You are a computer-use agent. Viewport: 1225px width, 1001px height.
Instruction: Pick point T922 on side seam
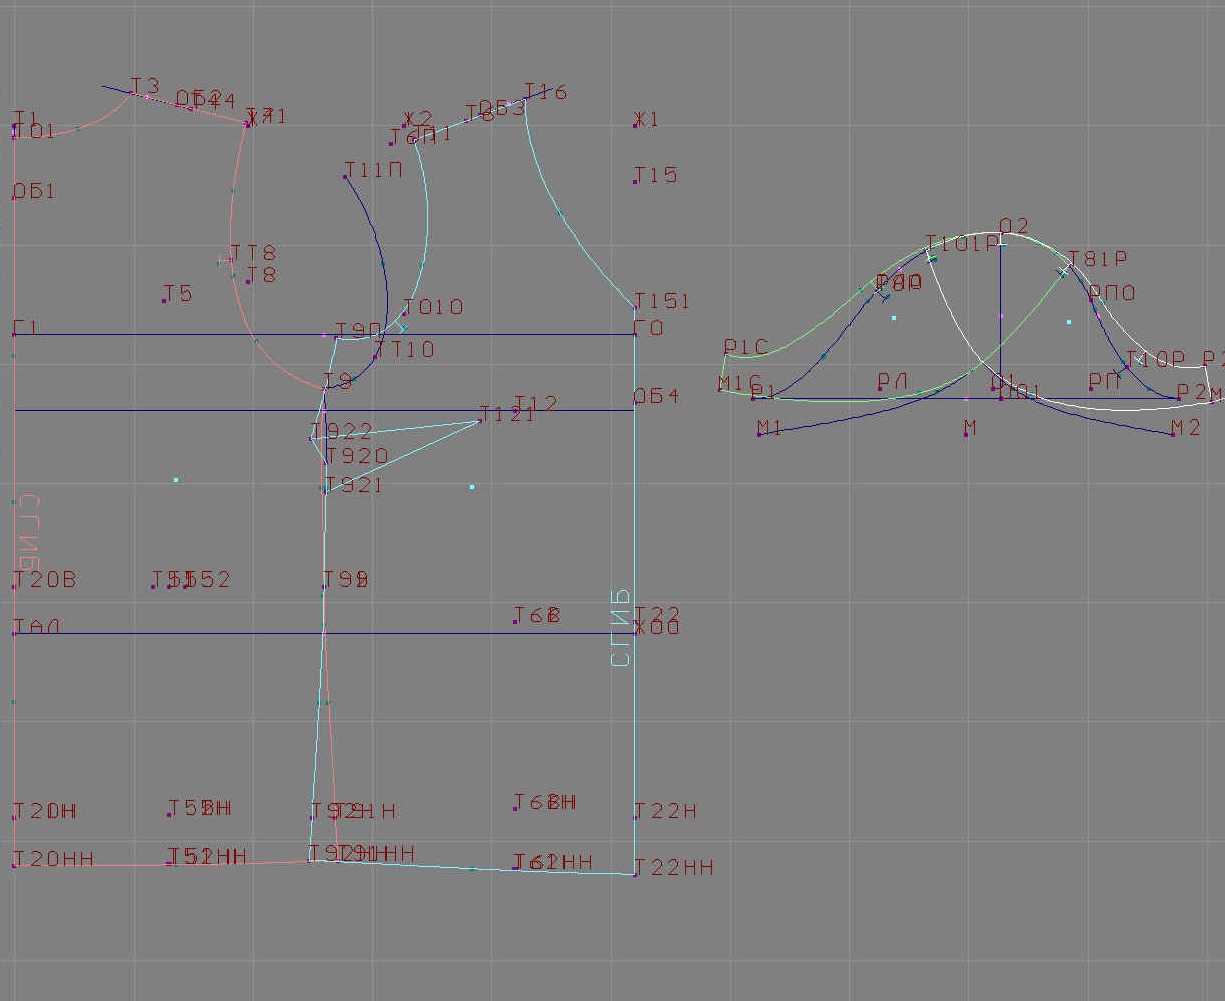tap(311, 438)
